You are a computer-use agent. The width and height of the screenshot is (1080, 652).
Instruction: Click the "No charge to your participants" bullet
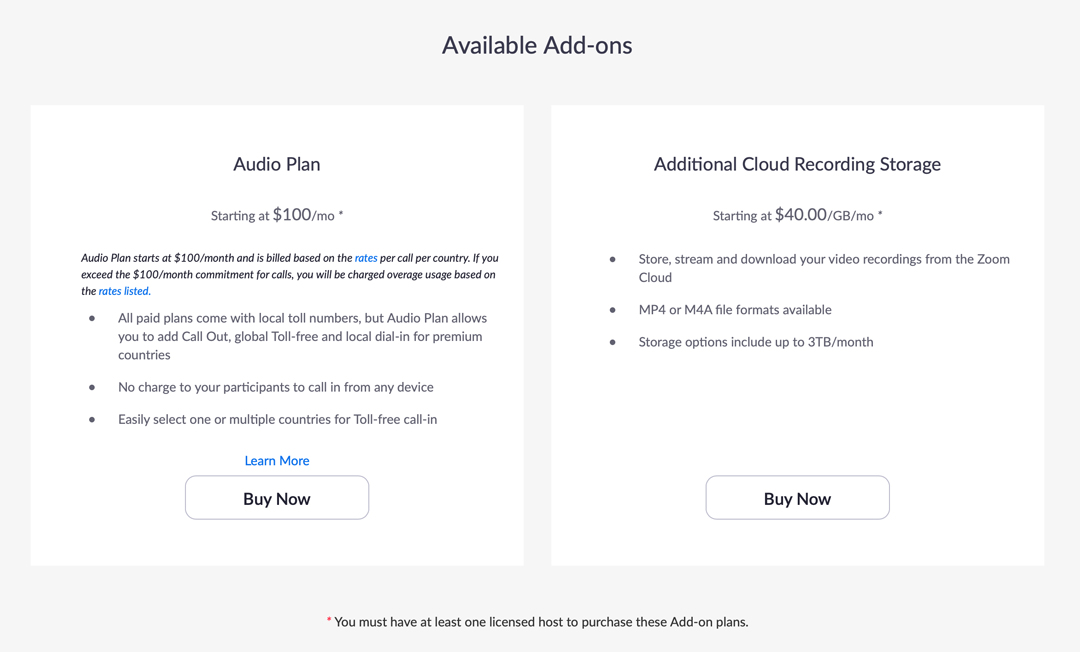point(275,387)
